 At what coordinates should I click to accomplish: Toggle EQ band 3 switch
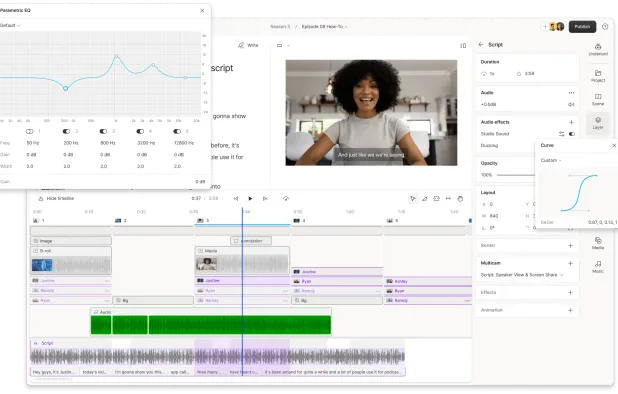coord(103,131)
